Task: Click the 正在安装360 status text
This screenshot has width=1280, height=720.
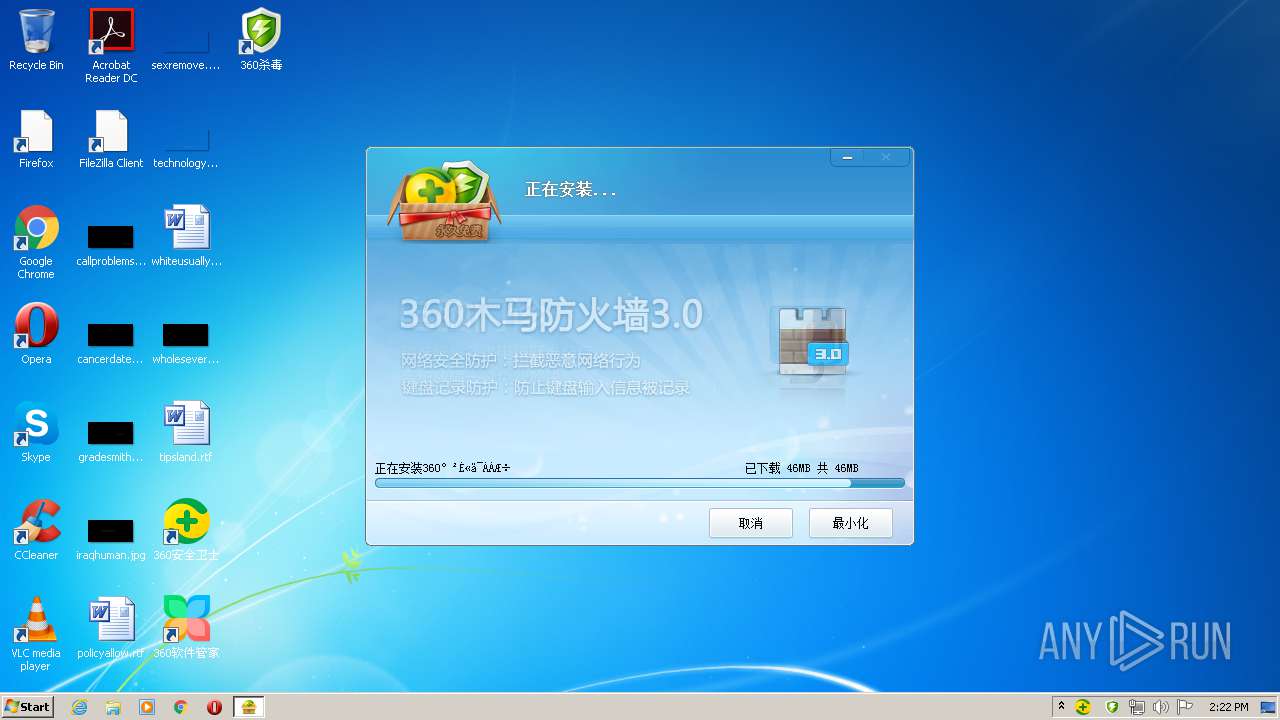Action: (443, 468)
